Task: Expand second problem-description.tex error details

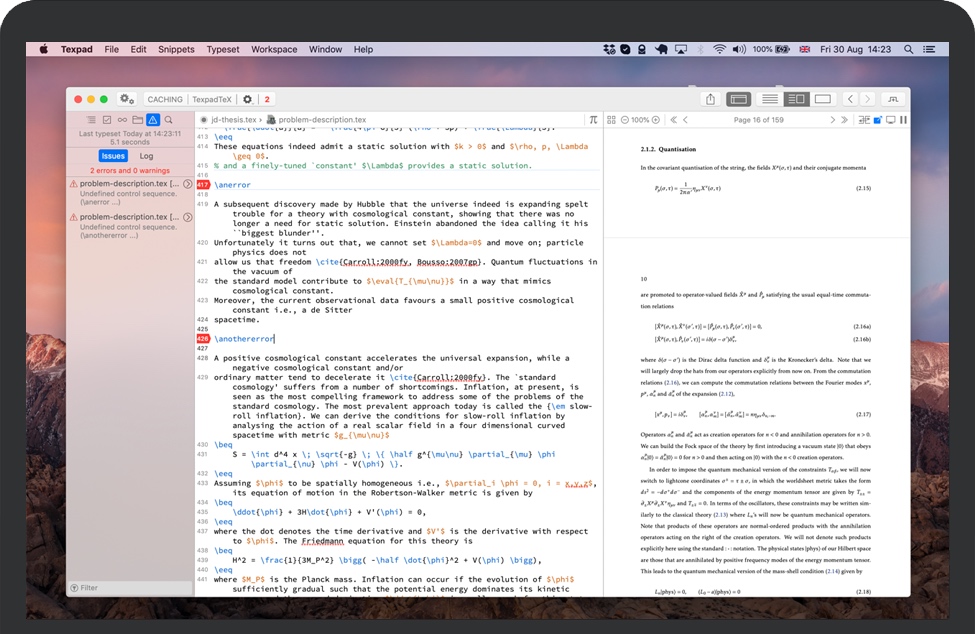Action: [x=187, y=217]
